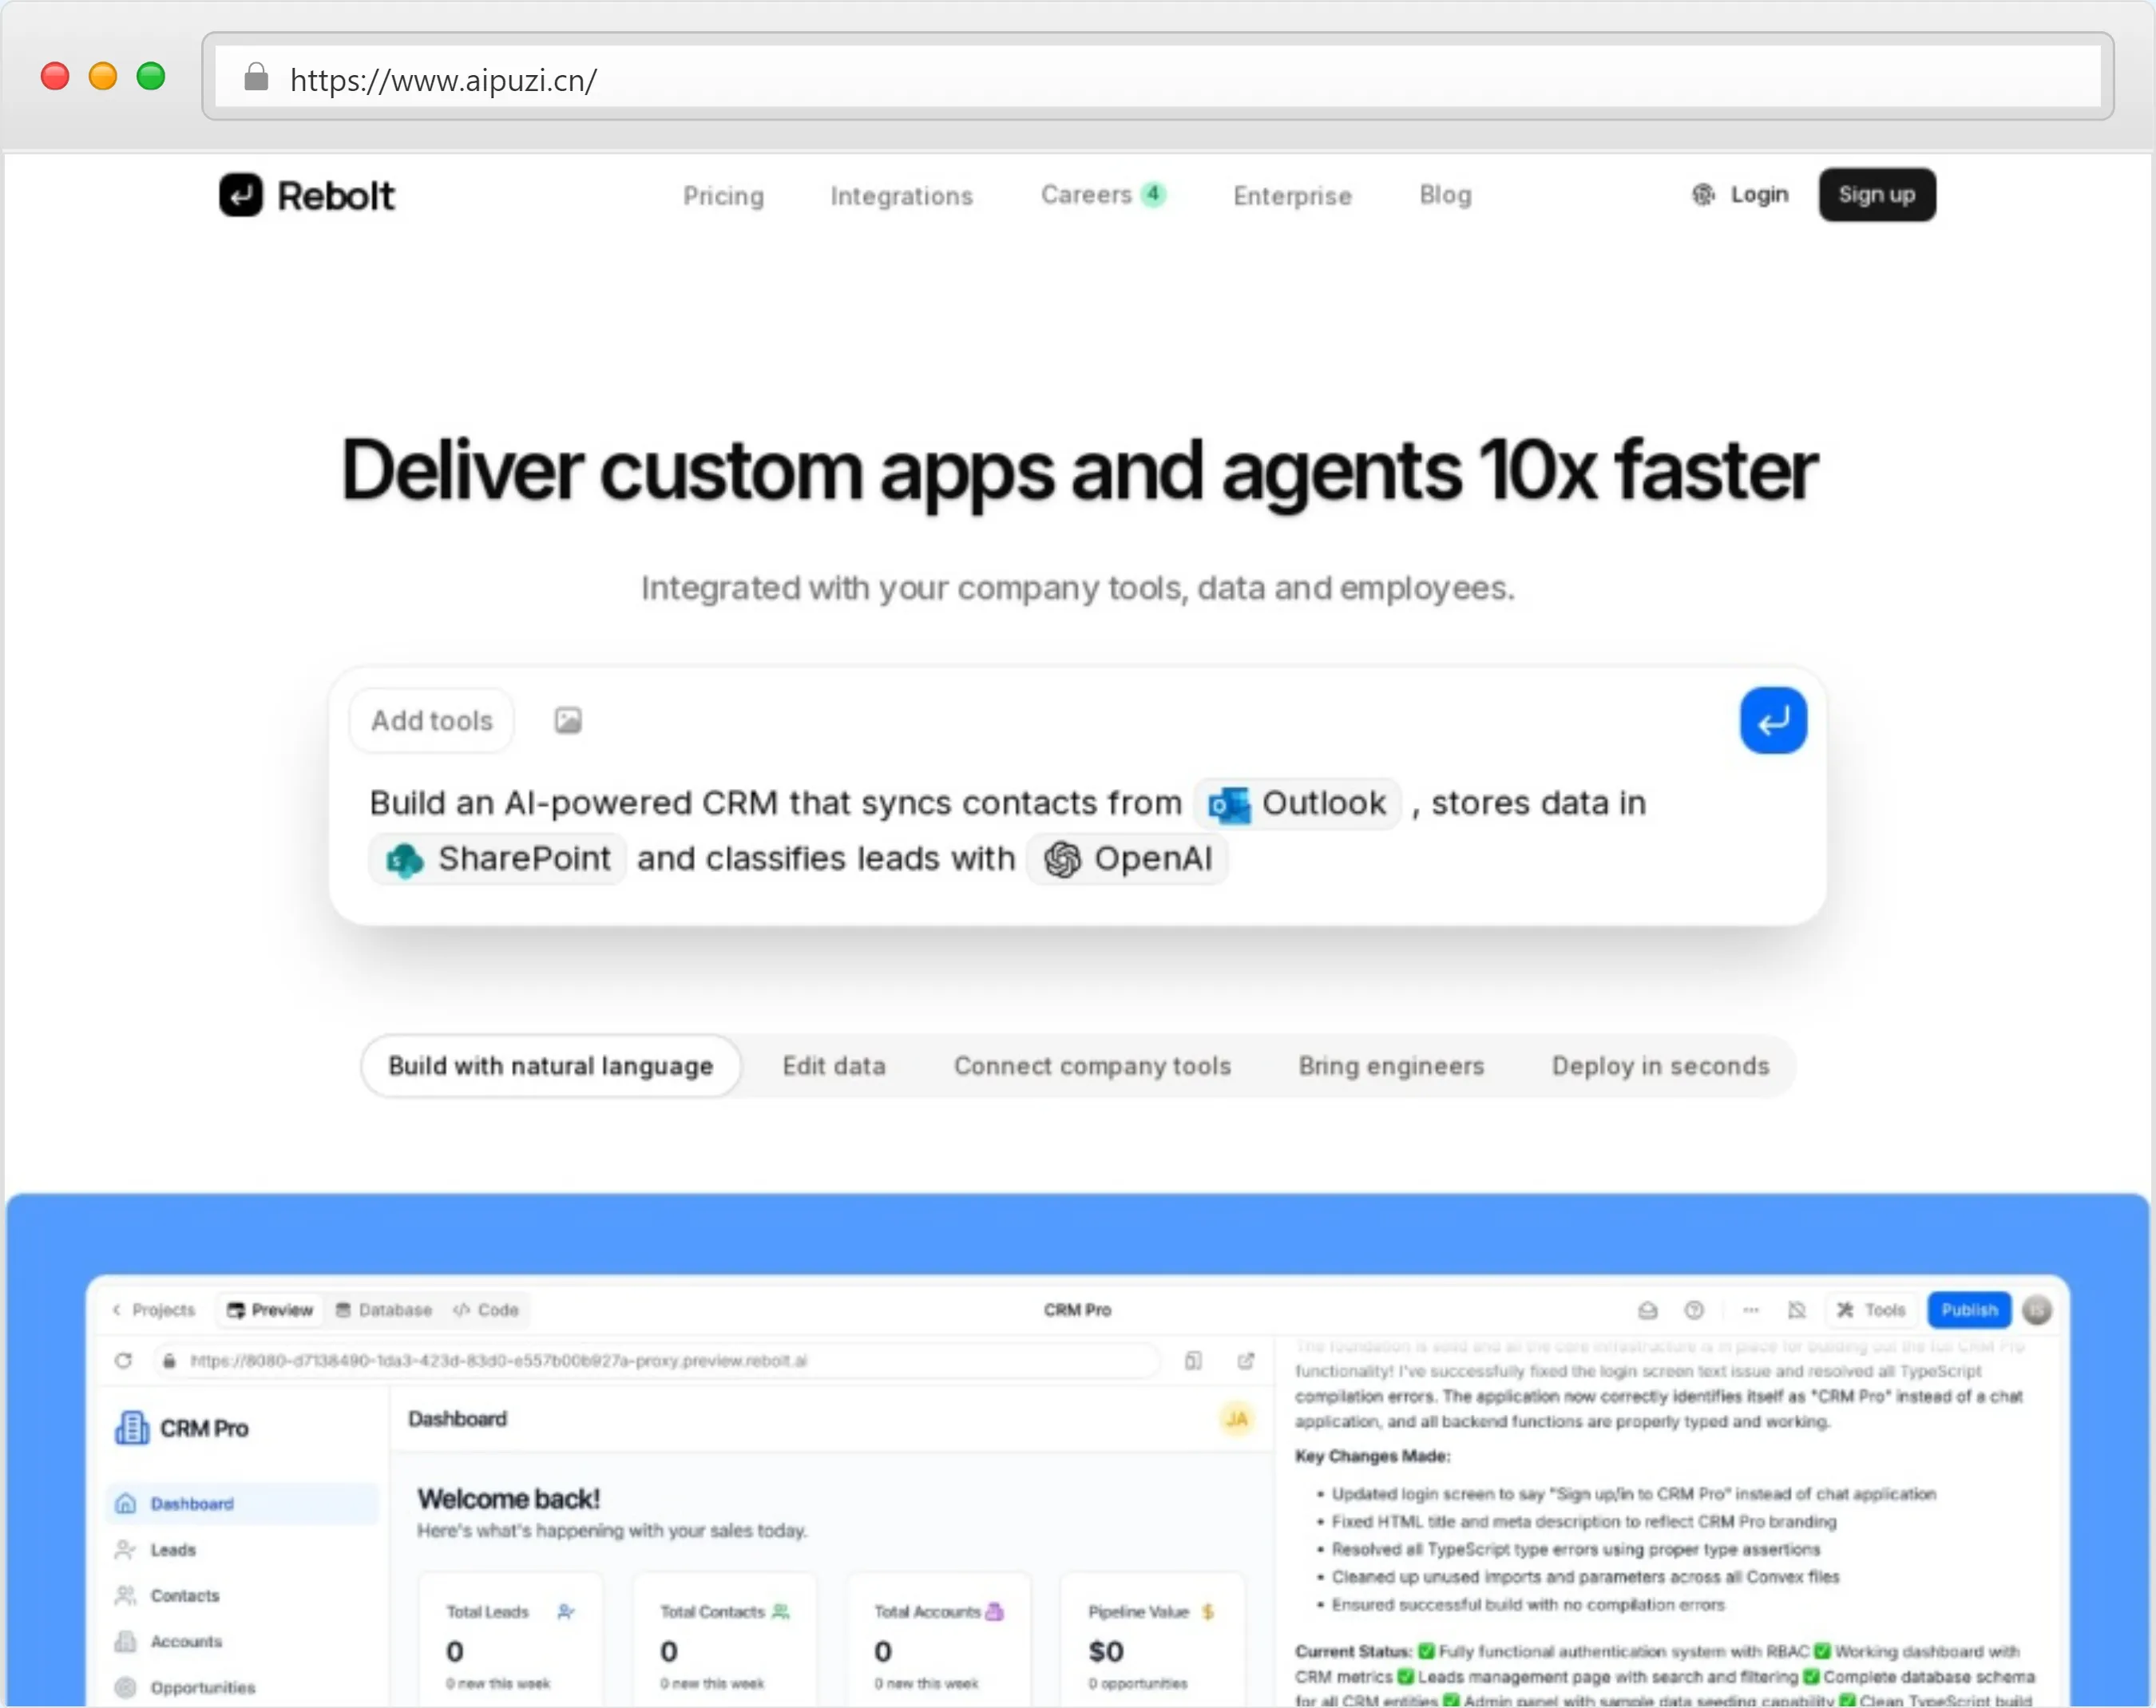Viewport: 2156px width, 1708px height.
Task: Click the CRM Pro building logo
Action: (x=132, y=1428)
